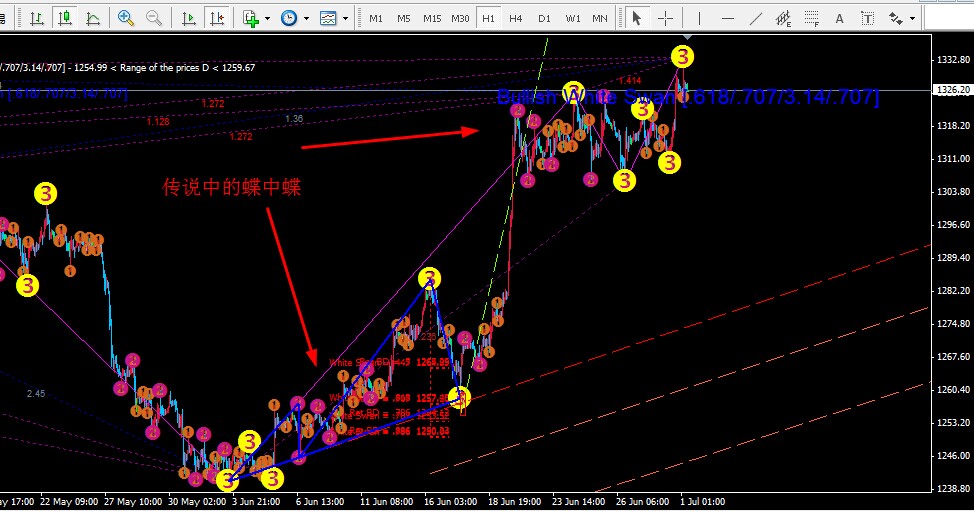Click the 1326.20 current price label

point(953,90)
